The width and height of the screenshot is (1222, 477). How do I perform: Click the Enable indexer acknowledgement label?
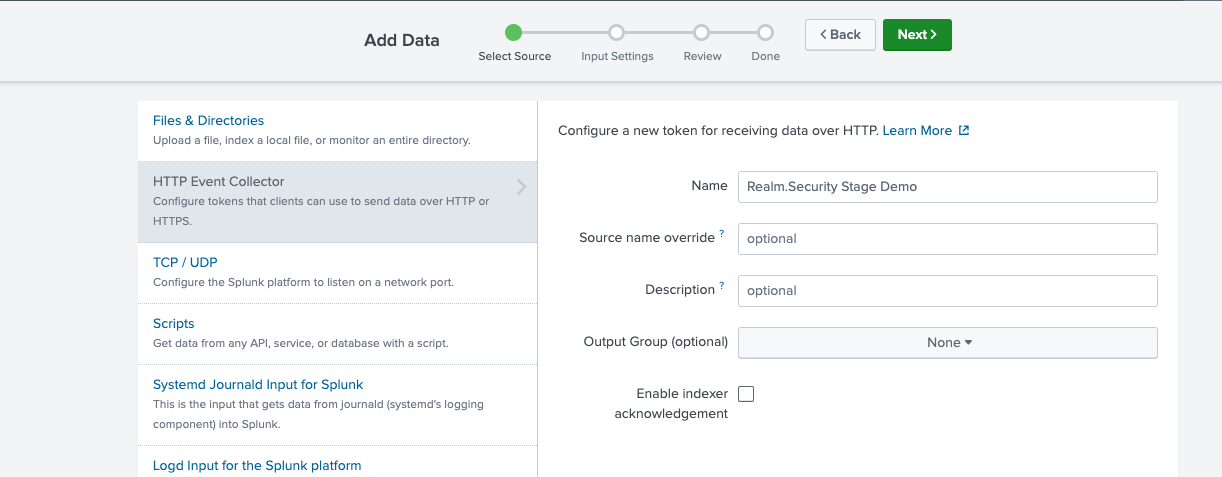(x=671, y=404)
